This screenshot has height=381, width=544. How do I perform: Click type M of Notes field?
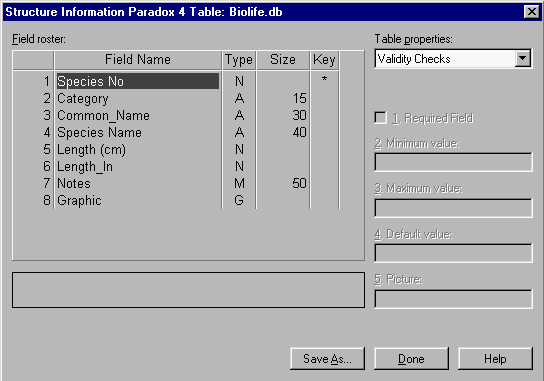pyautogui.click(x=239, y=183)
